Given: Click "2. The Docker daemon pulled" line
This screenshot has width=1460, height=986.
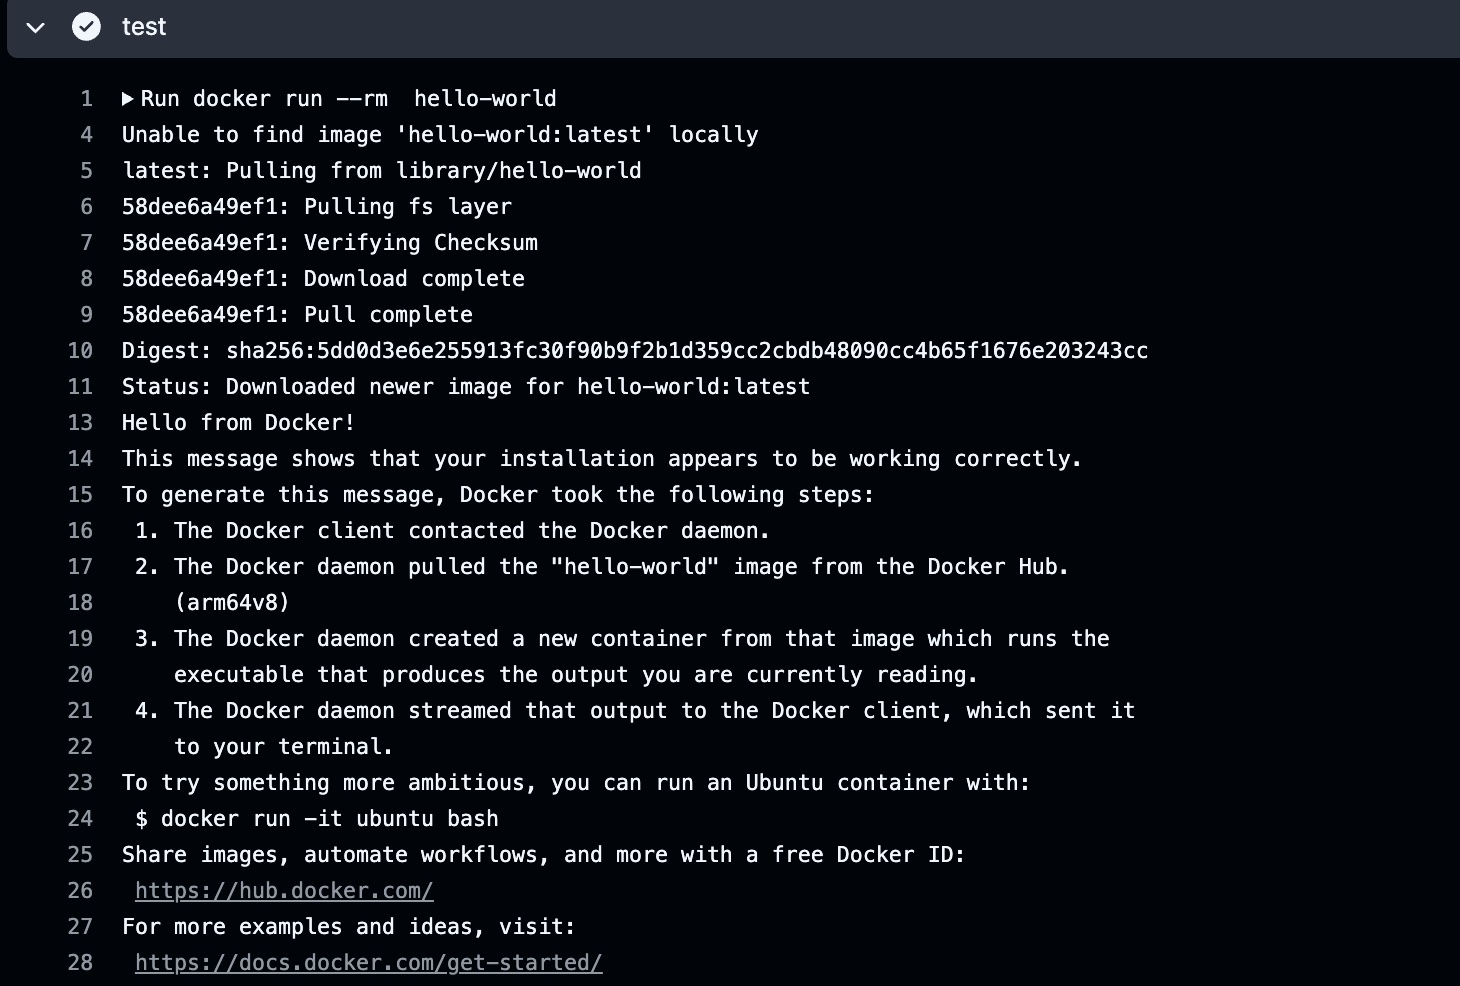Looking at the screenshot, I should (602, 567).
